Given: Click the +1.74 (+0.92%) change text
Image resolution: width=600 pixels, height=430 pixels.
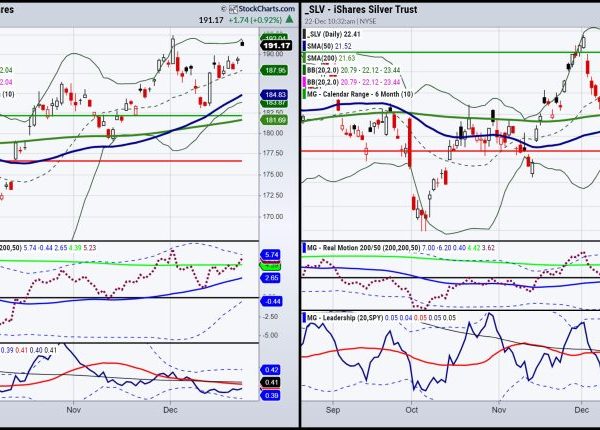Looking at the screenshot, I should 255,20.
